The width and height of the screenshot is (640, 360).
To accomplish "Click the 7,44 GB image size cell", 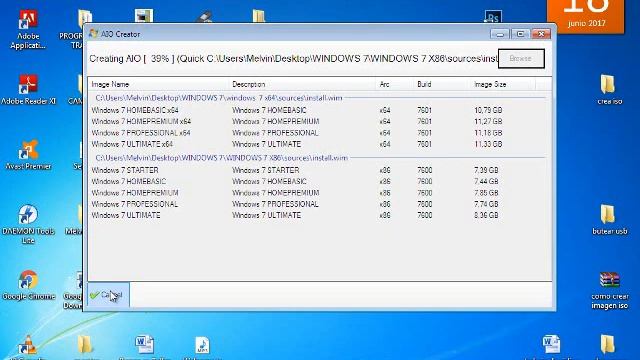I will tap(486, 182).
